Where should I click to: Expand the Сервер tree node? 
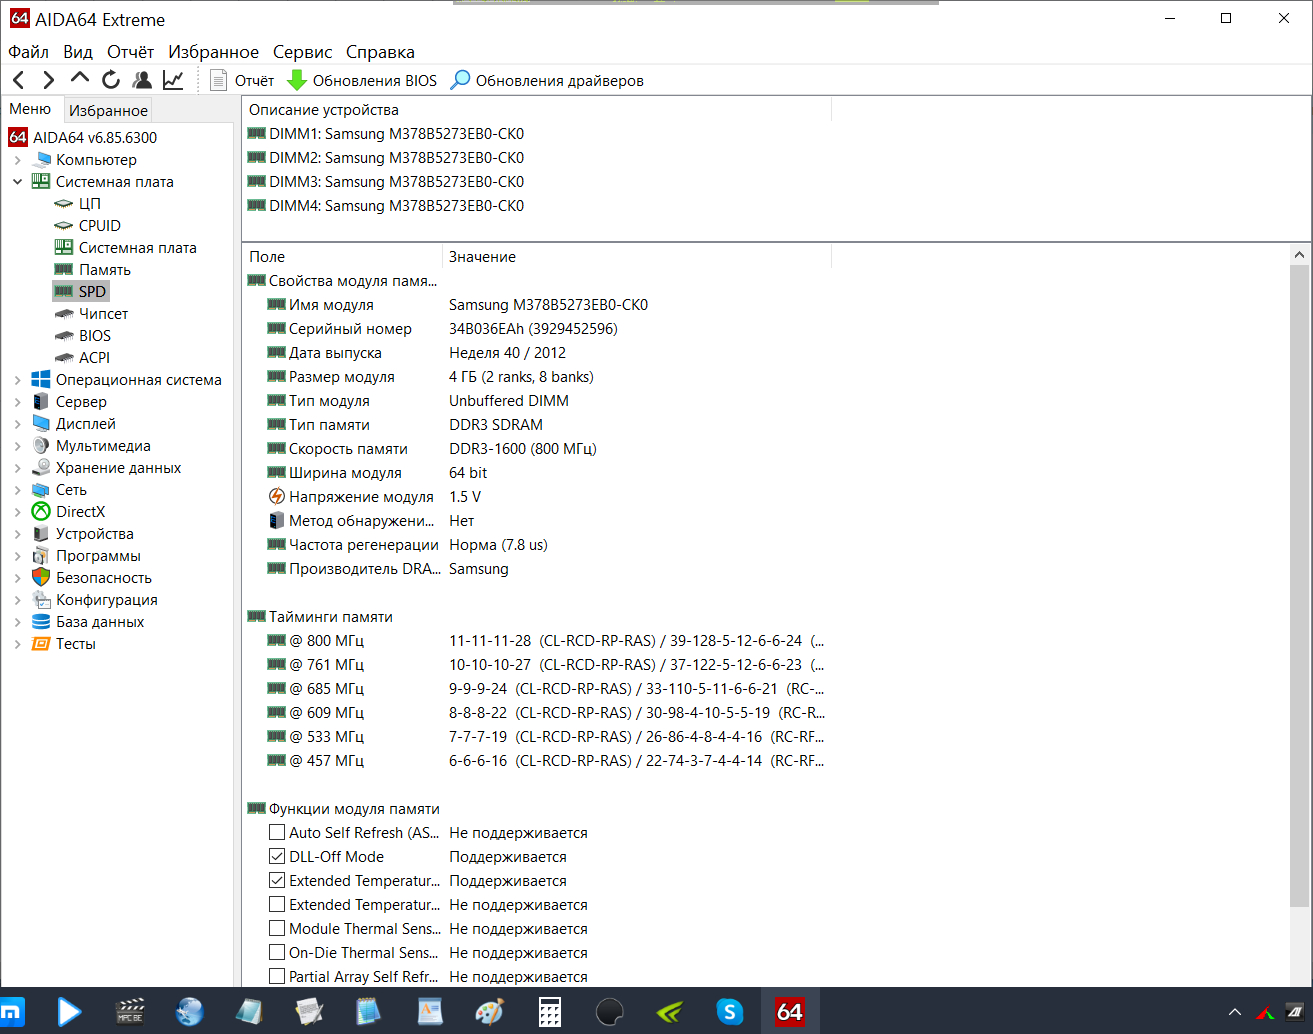(x=17, y=402)
